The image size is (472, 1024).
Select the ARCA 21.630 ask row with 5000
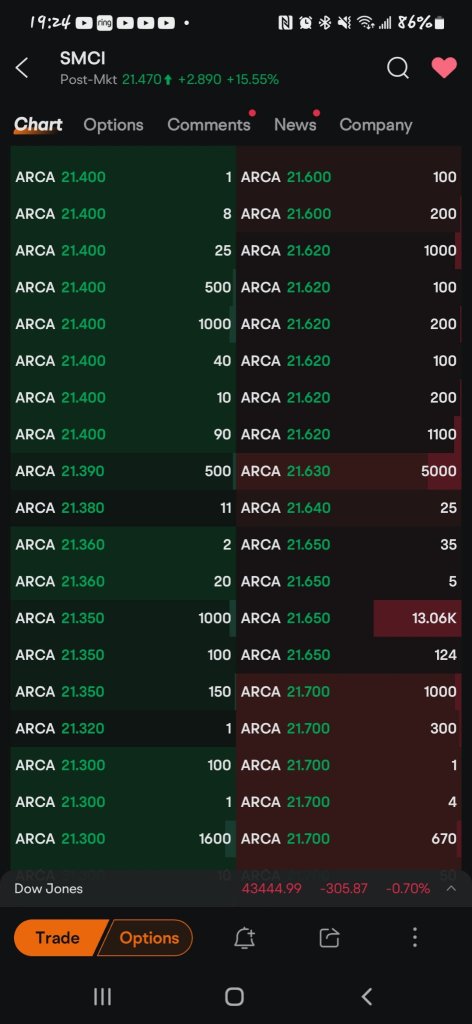click(349, 471)
